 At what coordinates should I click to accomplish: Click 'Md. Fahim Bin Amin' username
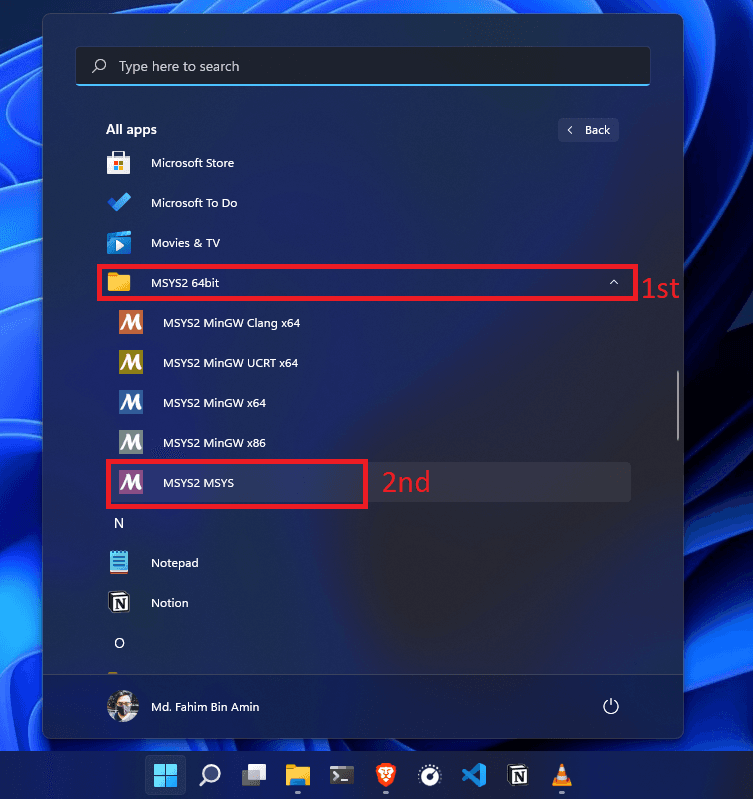click(205, 707)
